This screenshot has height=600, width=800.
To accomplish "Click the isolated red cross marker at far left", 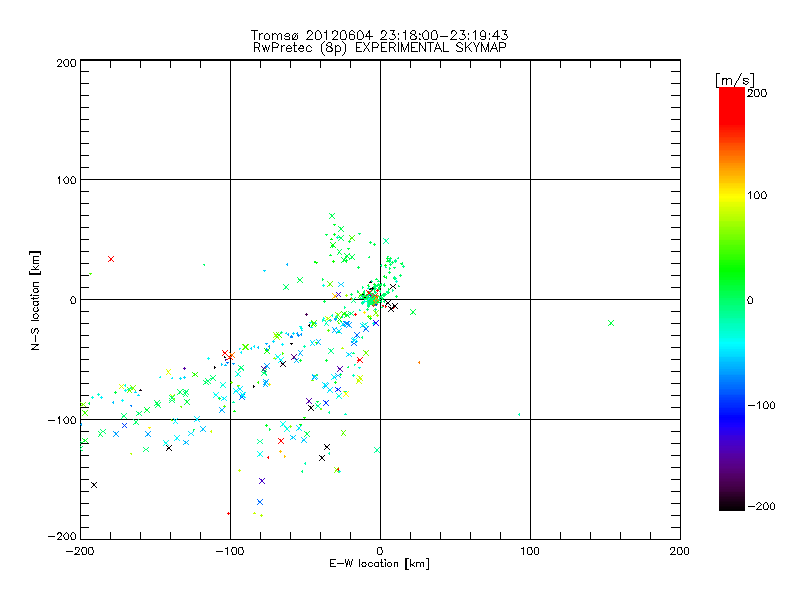I will (111, 259).
